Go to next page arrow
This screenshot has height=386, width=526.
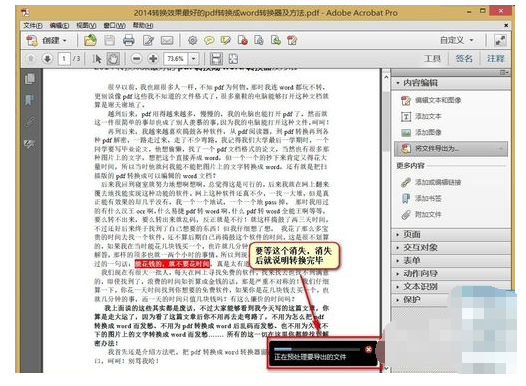pos(47,59)
